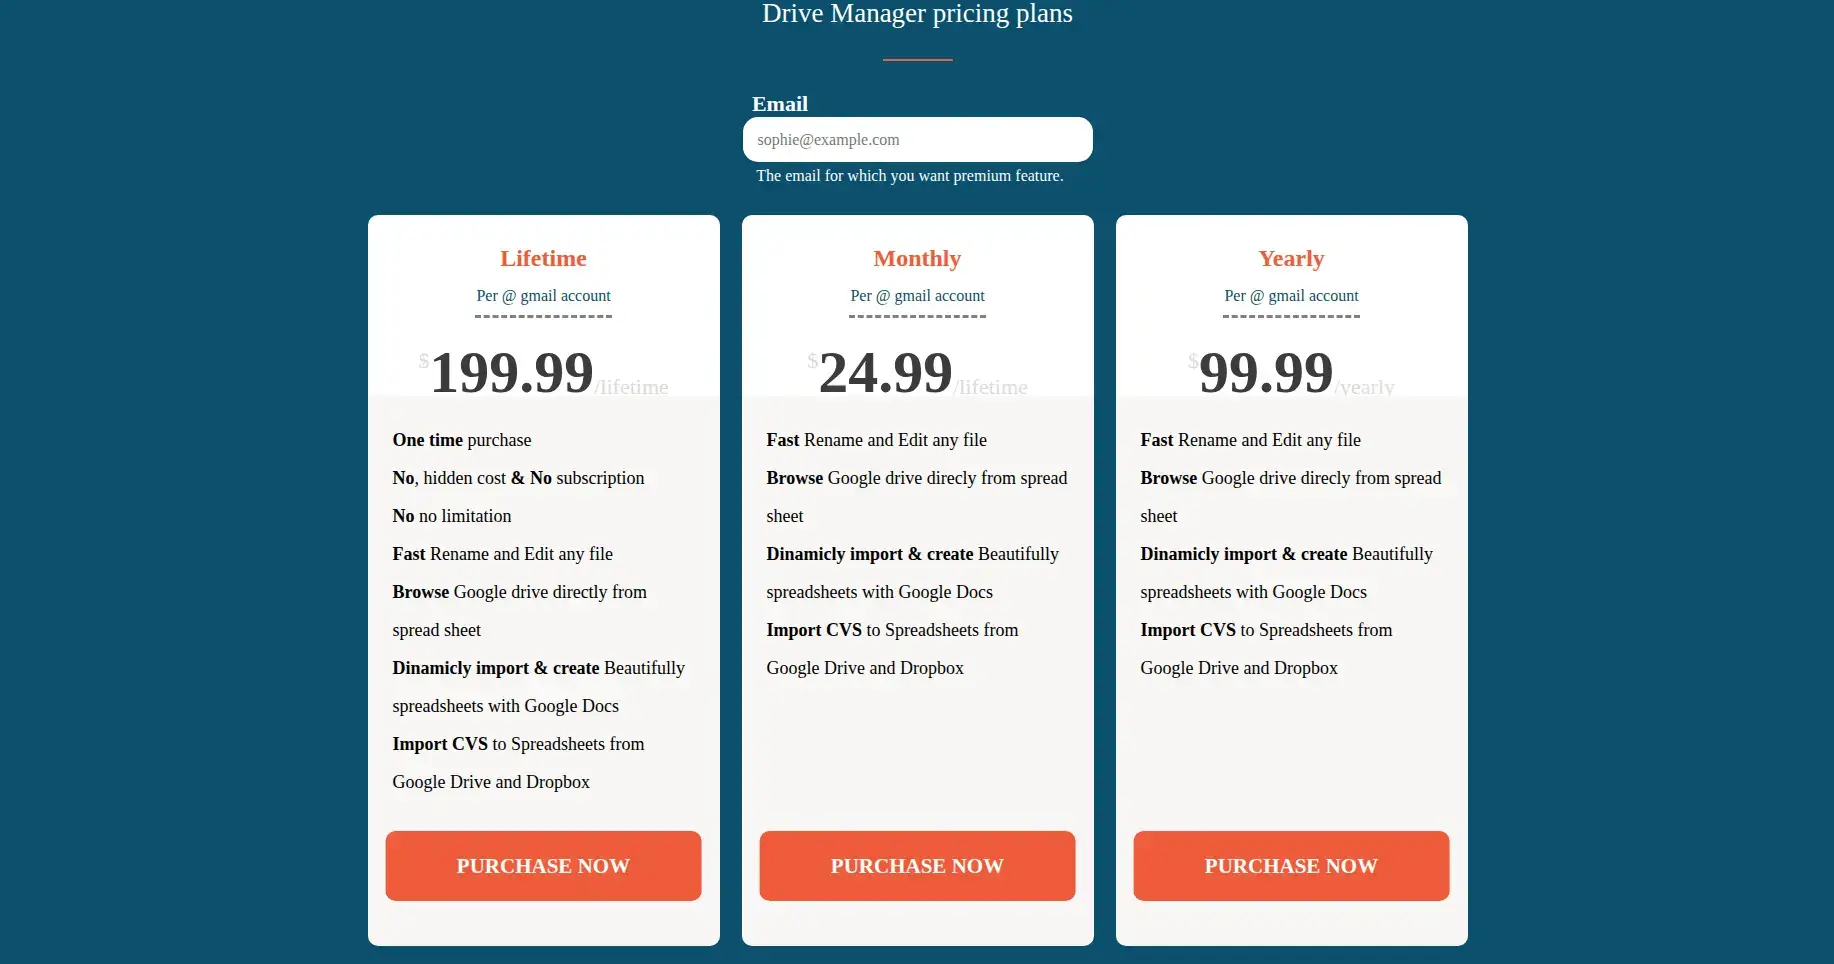Viewport: 1834px width, 964px height.
Task: Click the Email field label
Action: [x=780, y=104]
